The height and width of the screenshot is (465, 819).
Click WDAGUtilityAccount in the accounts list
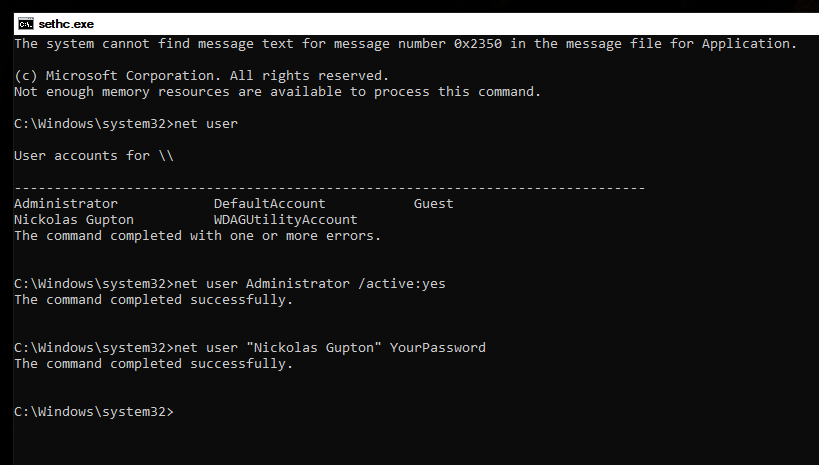point(285,220)
